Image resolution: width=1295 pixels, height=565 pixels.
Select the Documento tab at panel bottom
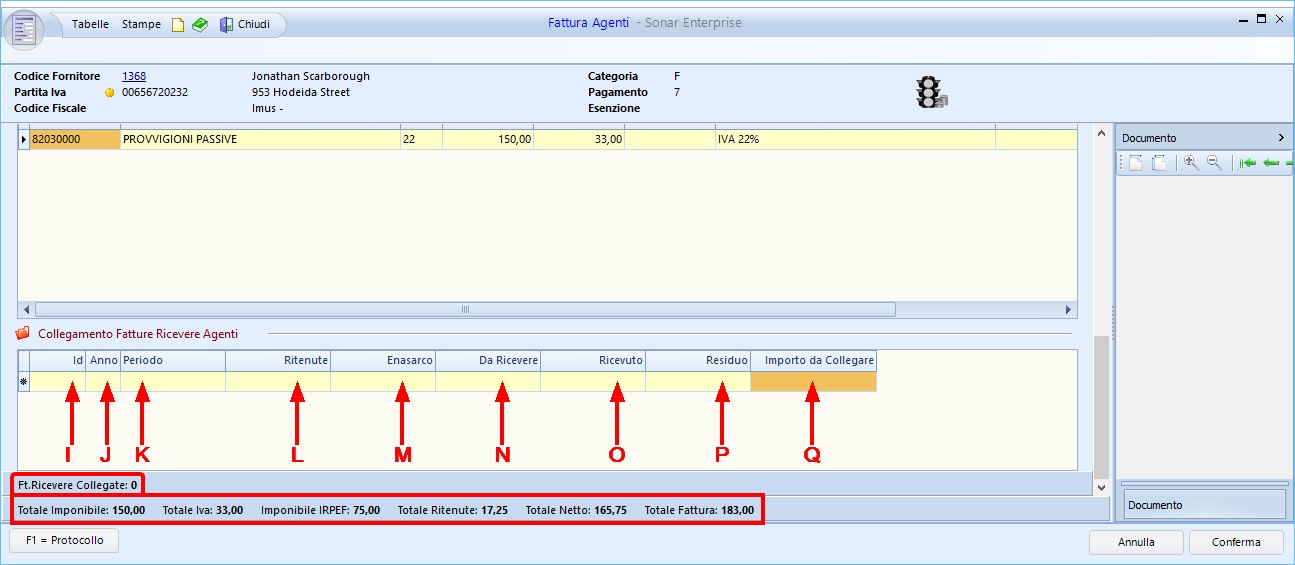pos(1204,505)
